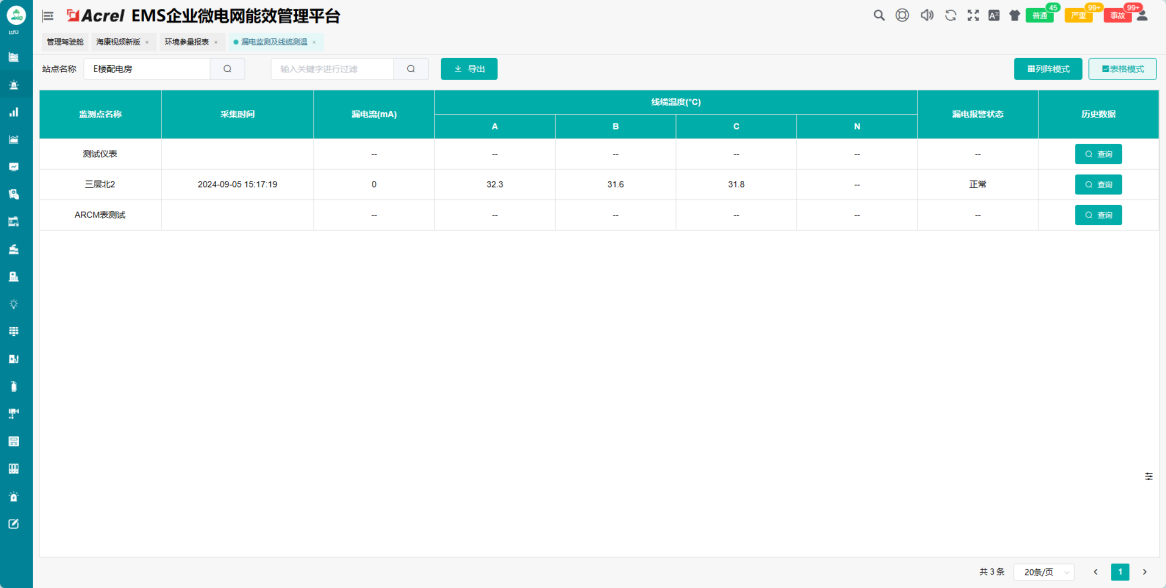Select phase A temperature 32.3
The image size is (1166, 588).
click(495, 184)
